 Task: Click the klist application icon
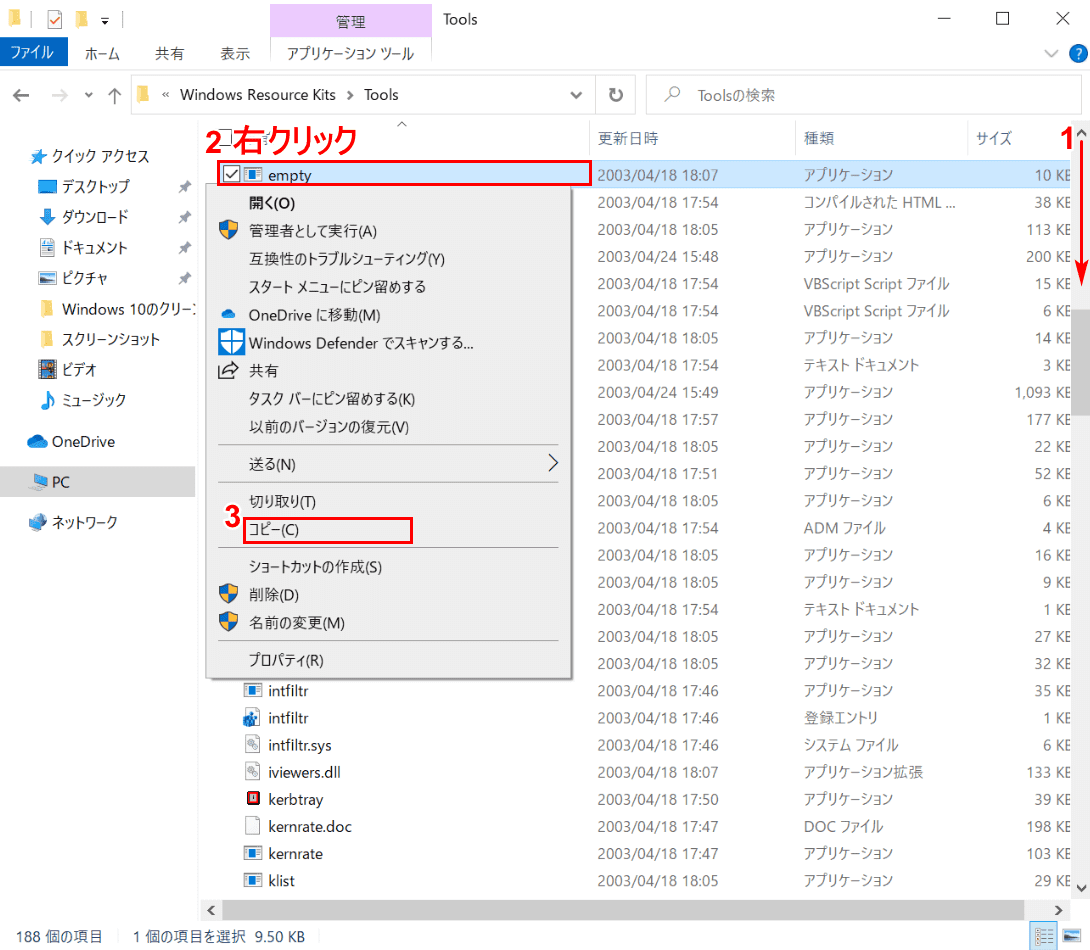click(252, 880)
